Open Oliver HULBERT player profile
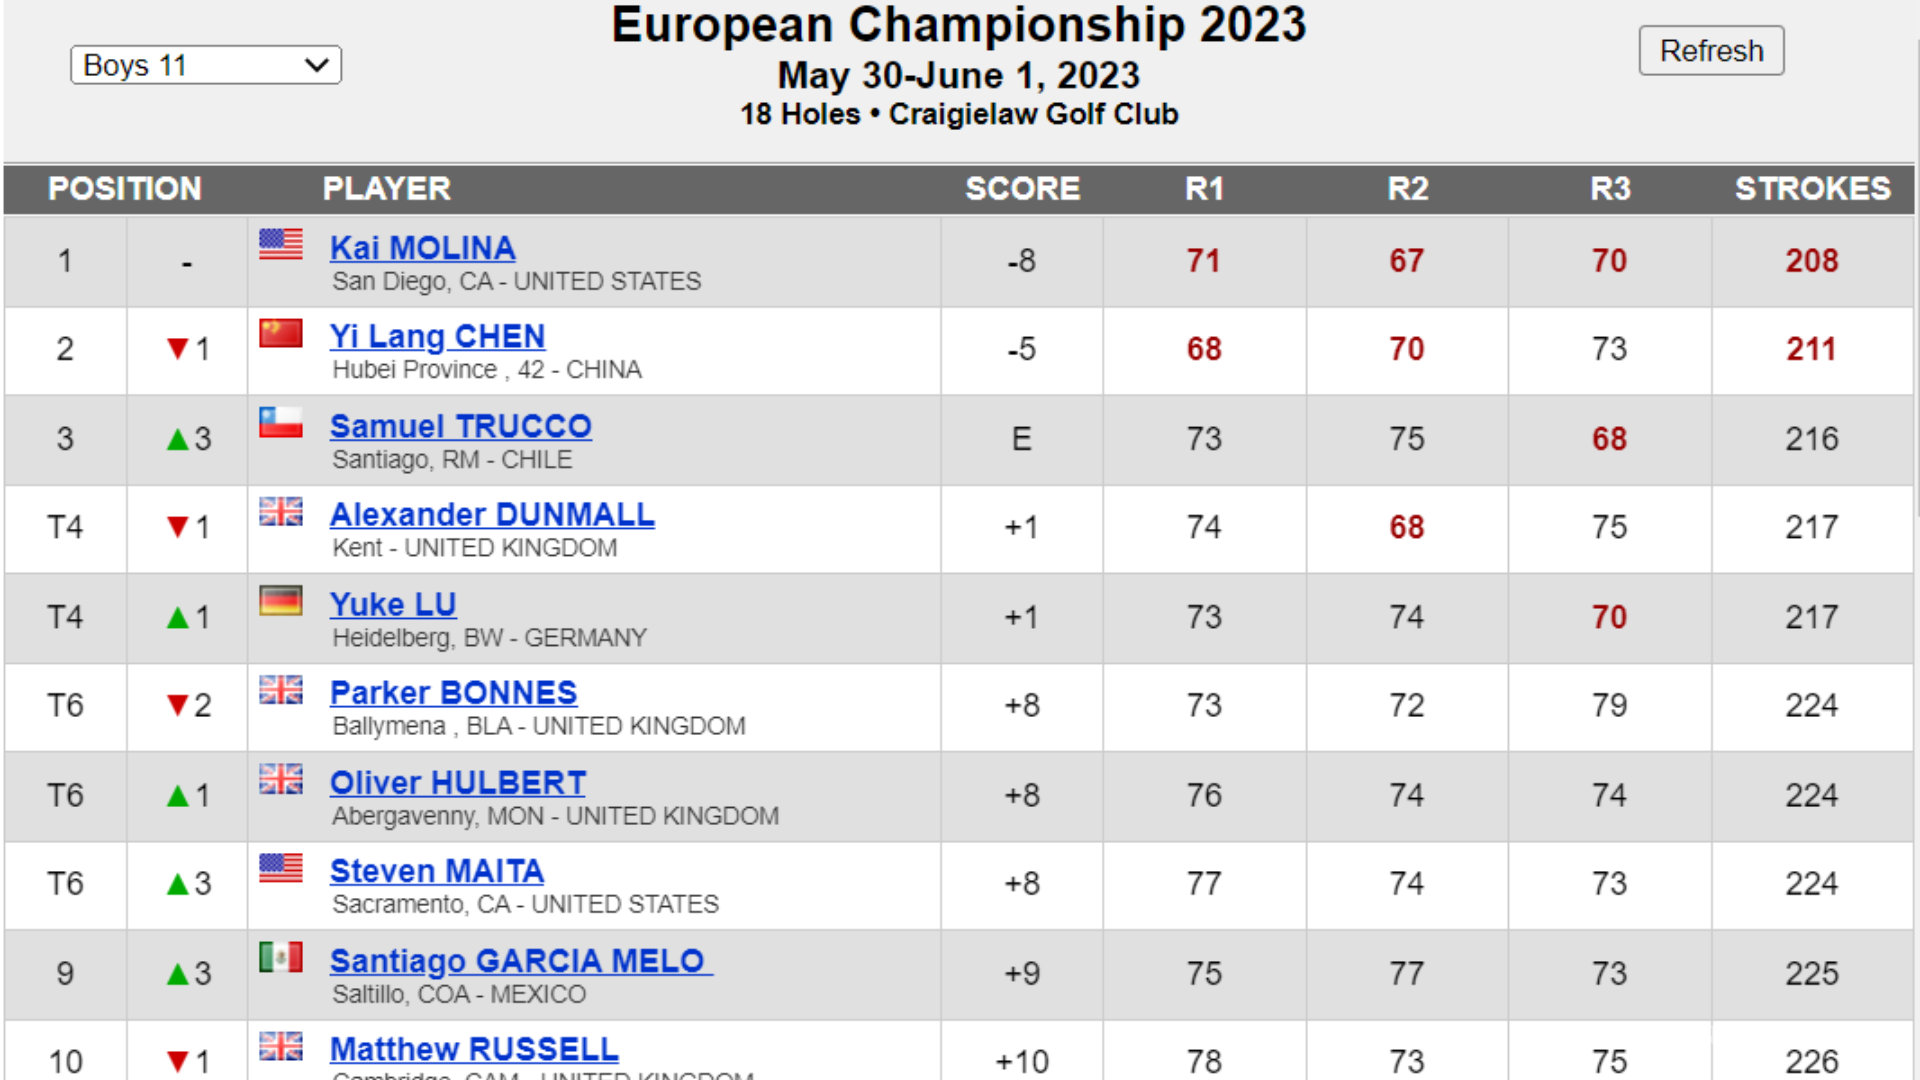 click(458, 782)
